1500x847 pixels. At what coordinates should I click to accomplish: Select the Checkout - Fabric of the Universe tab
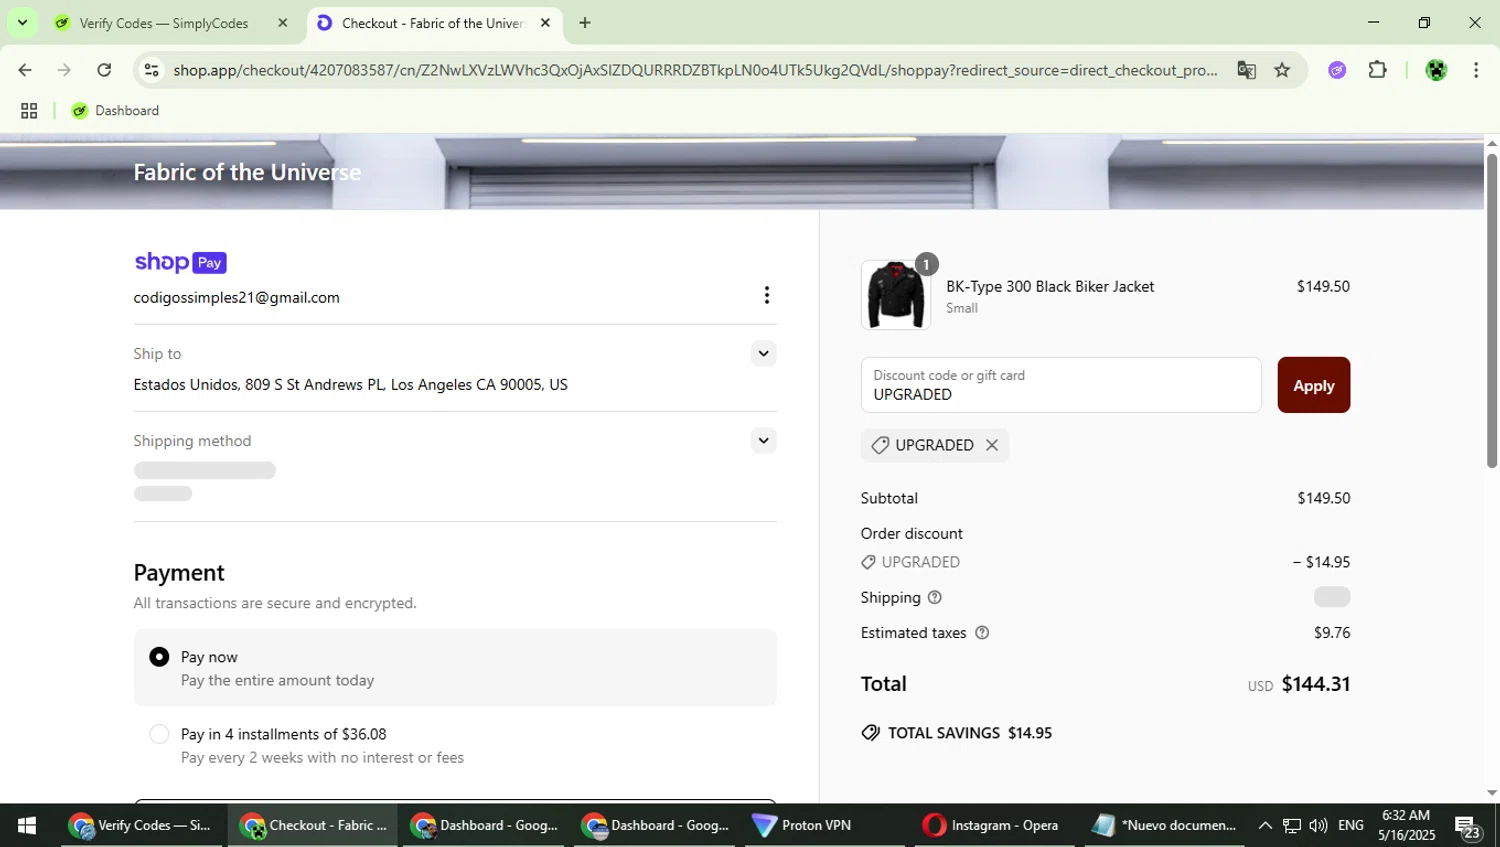[434, 23]
